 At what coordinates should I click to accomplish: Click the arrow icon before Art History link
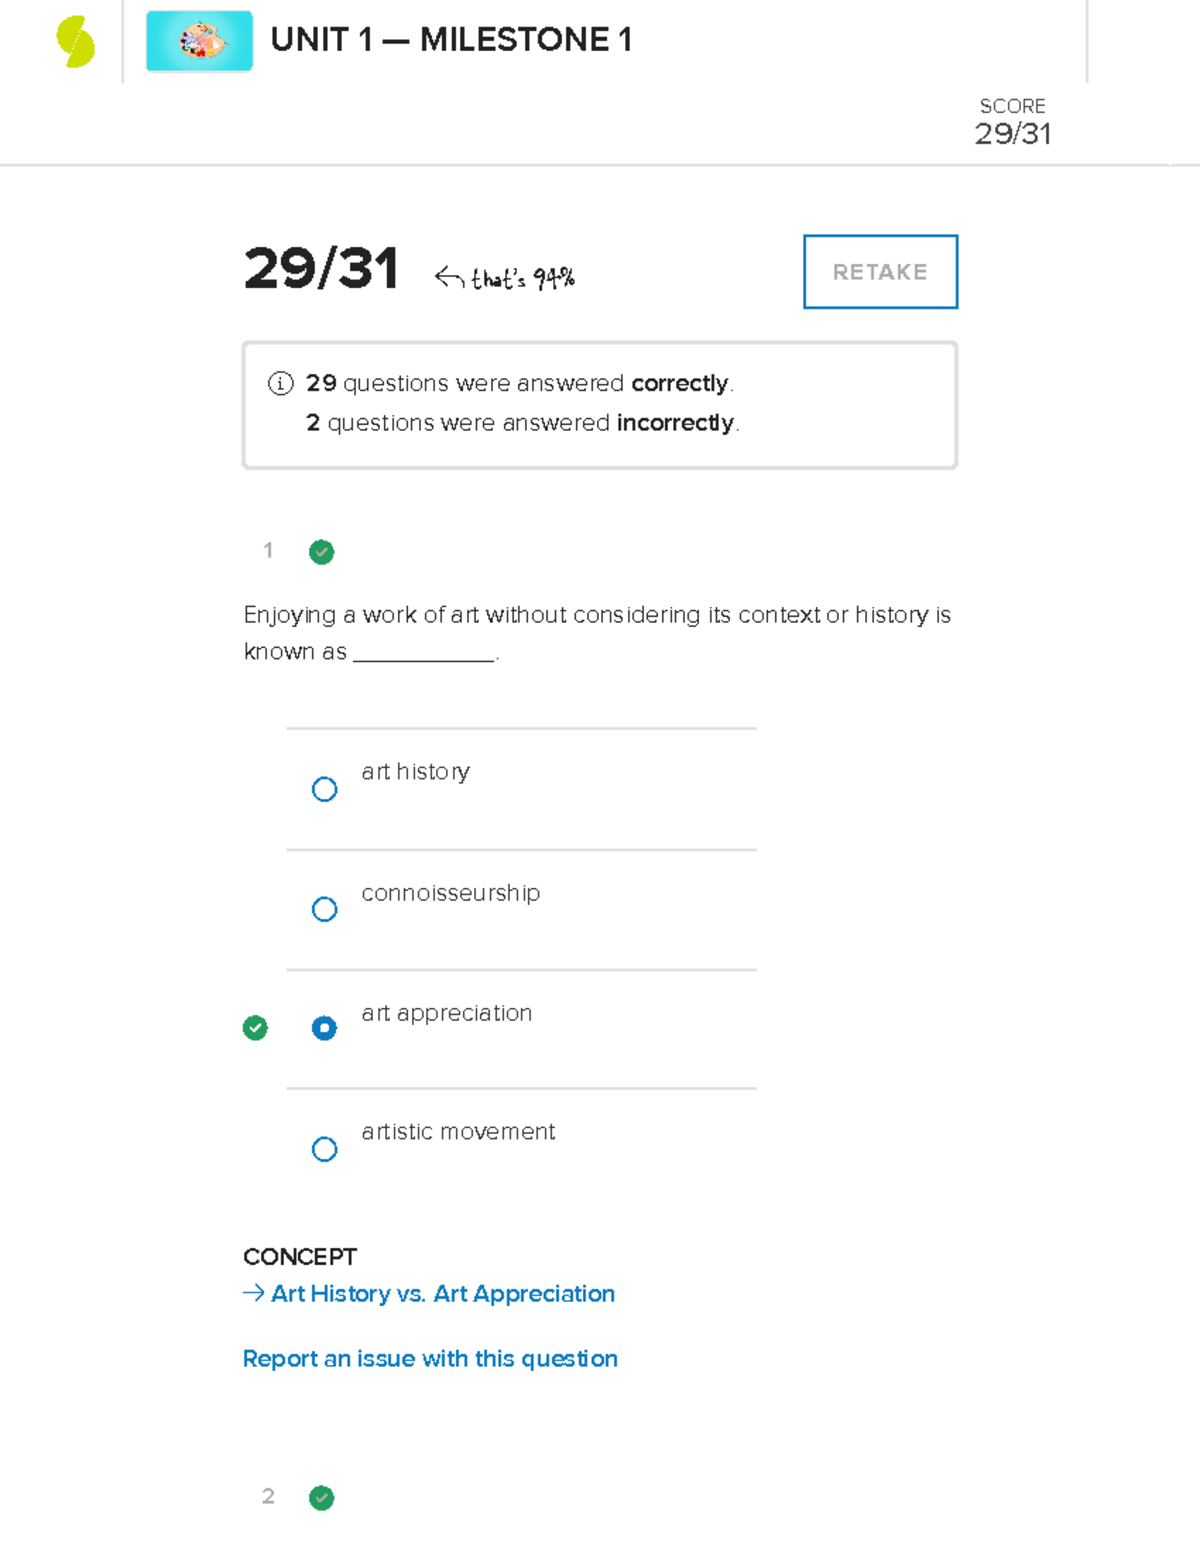point(254,1293)
